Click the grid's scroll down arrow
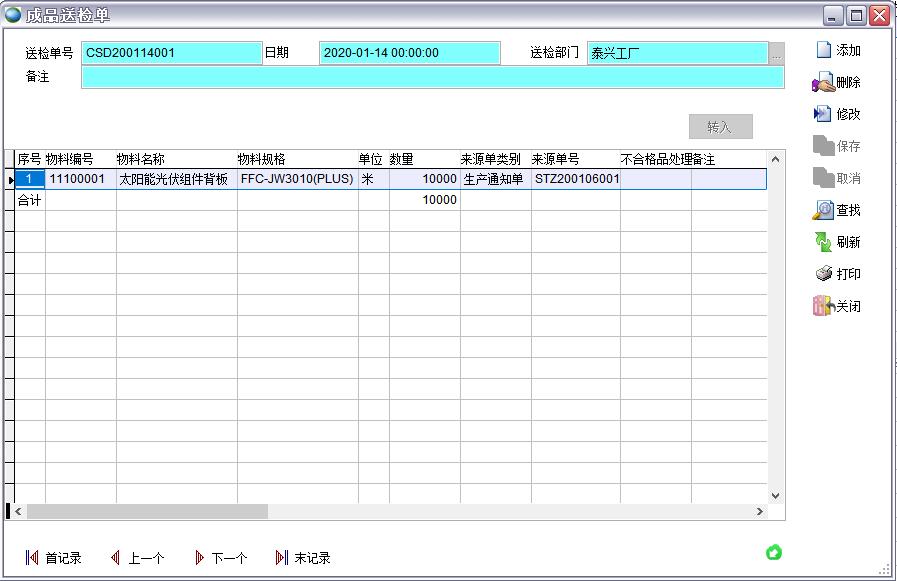The width and height of the screenshot is (897, 581). pos(775,495)
